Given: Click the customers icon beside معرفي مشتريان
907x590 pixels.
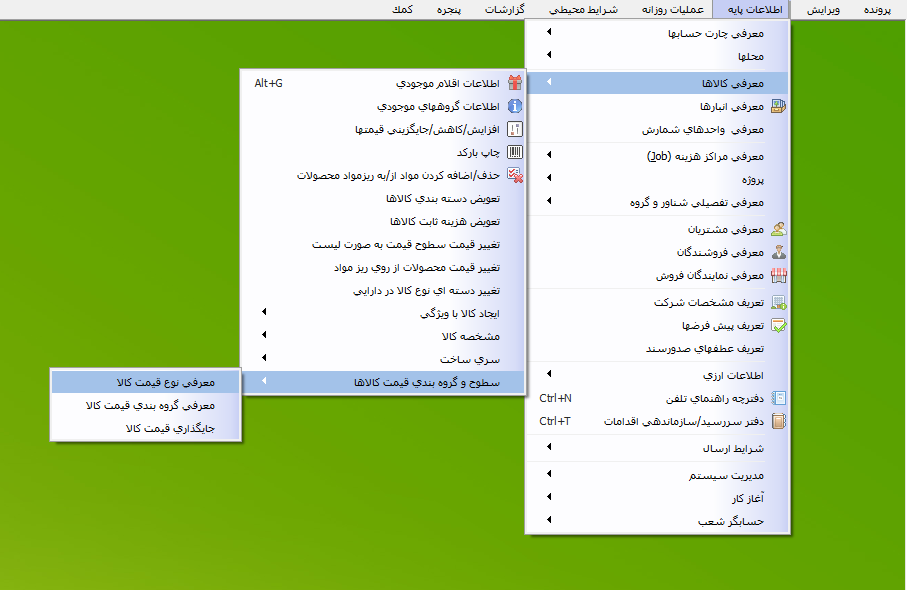Looking at the screenshot, I should click(x=778, y=229).
